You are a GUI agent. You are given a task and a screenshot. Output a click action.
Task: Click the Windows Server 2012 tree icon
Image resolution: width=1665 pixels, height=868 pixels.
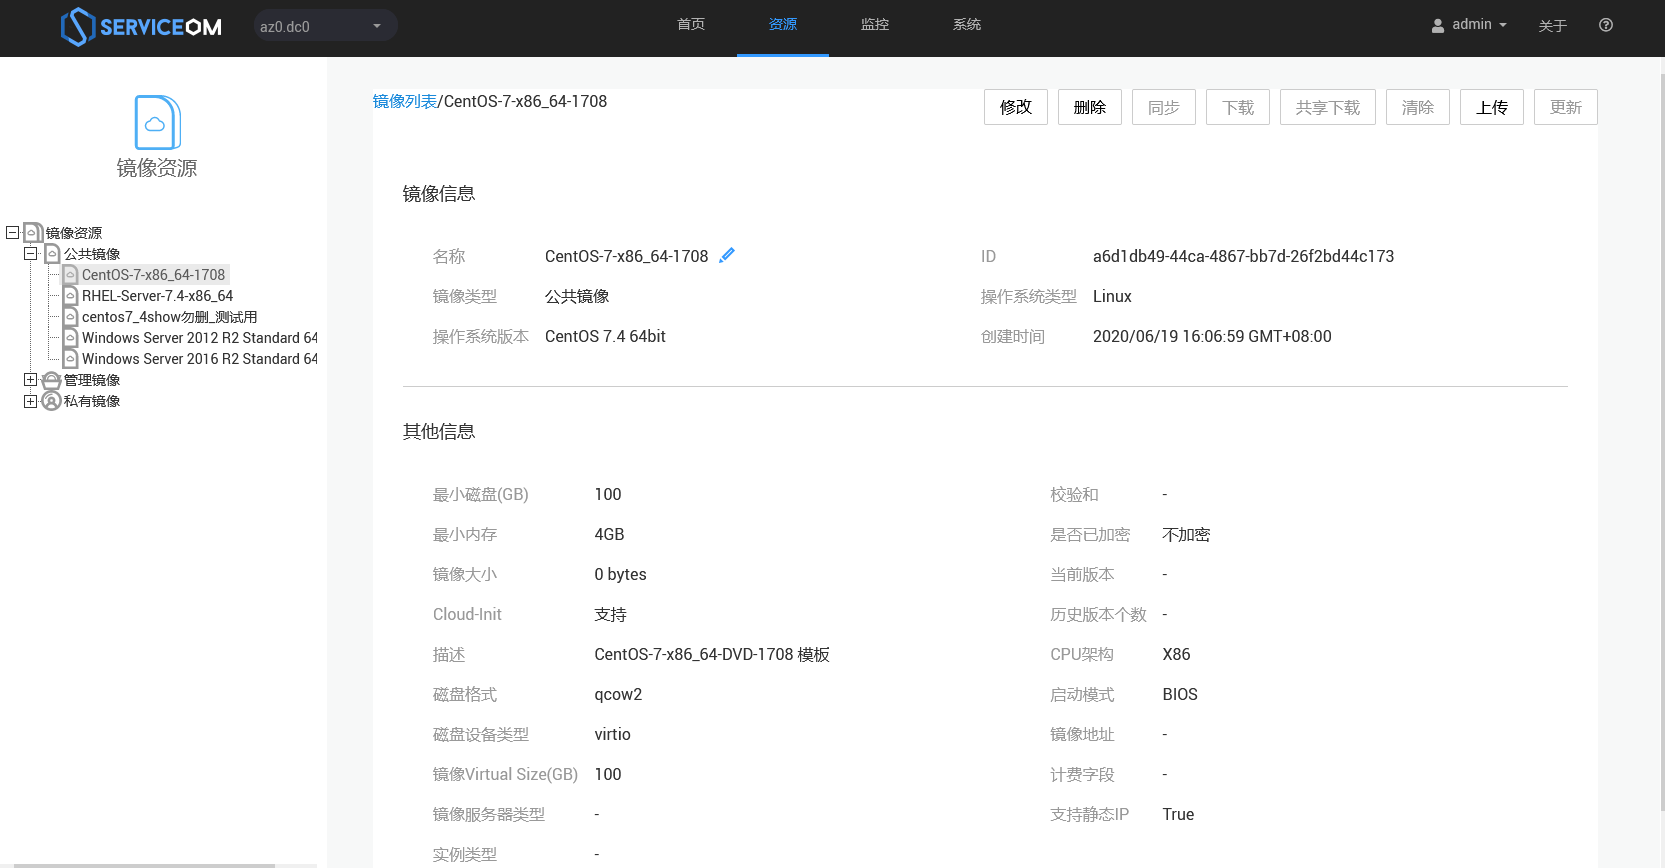pyautogui.click(x=70, y=337)
